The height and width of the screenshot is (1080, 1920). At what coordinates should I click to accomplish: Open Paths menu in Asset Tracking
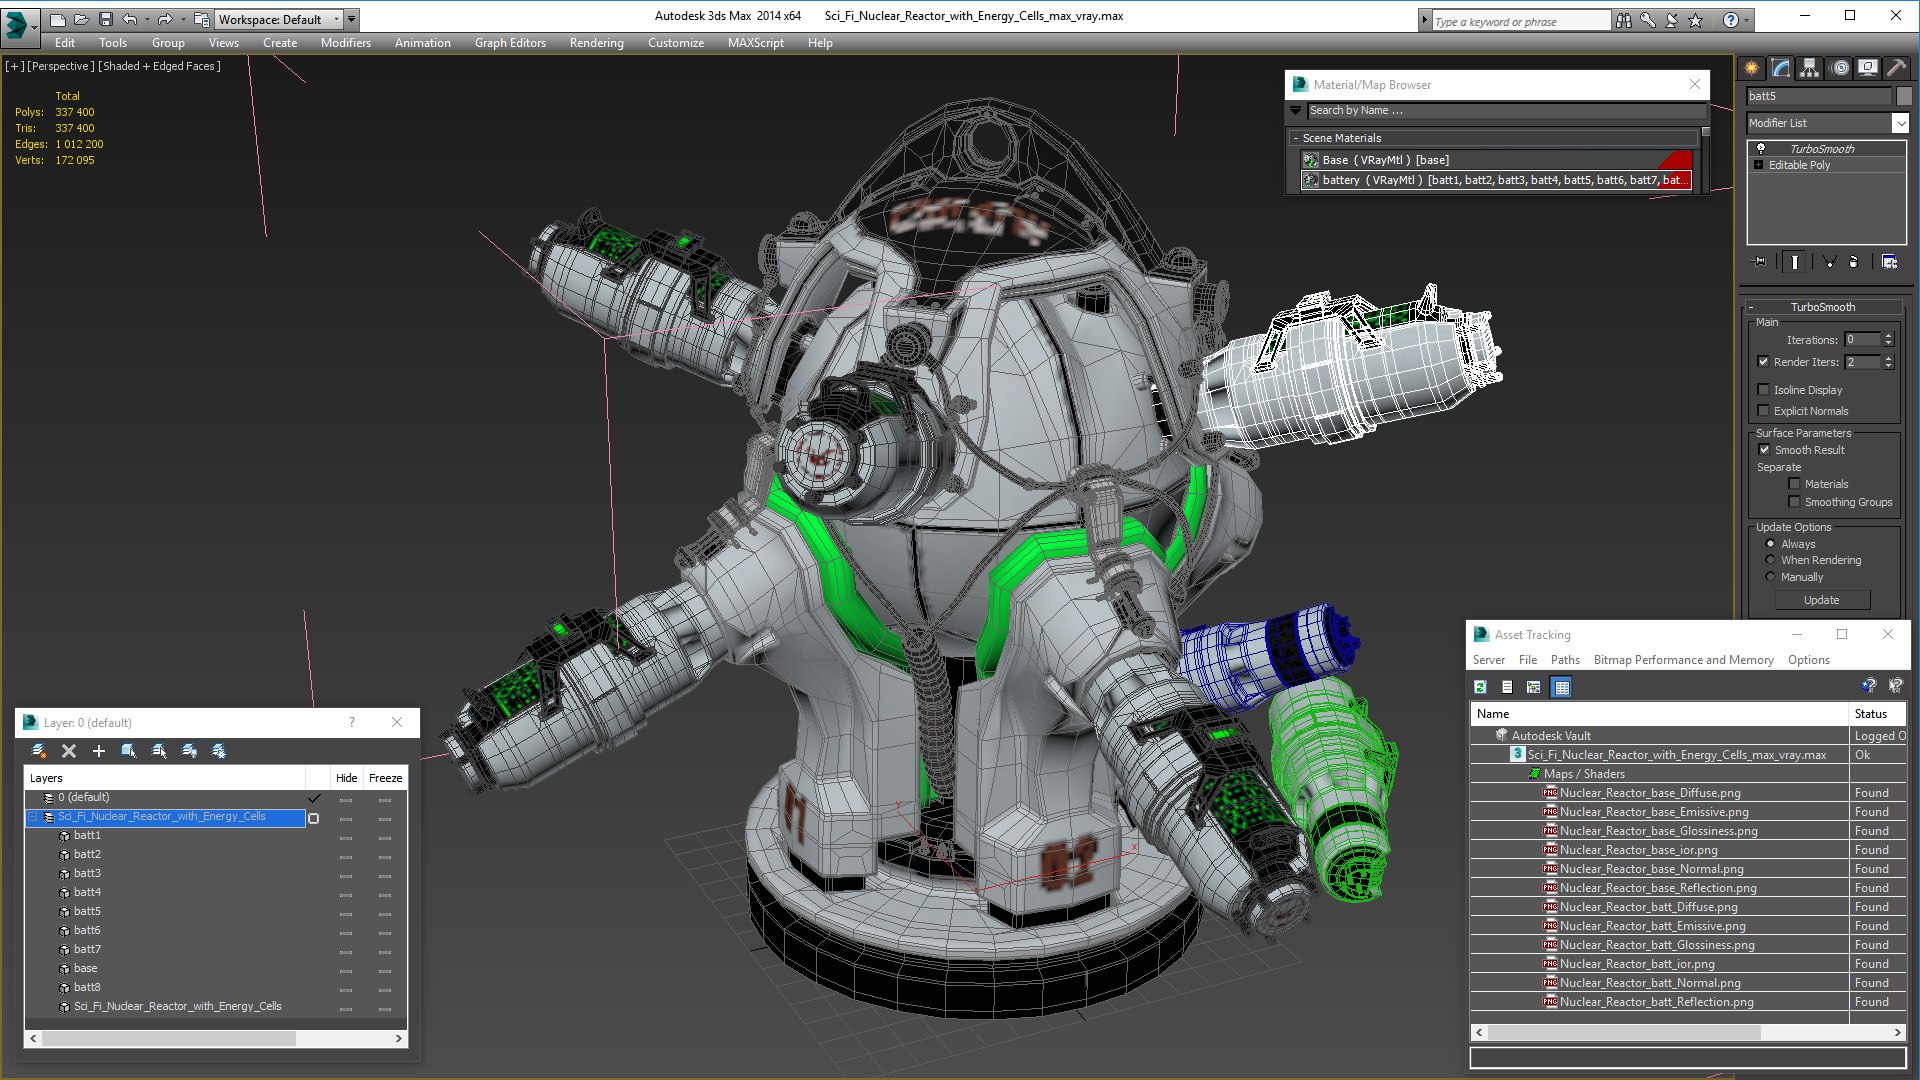[x=1565, y=660]
